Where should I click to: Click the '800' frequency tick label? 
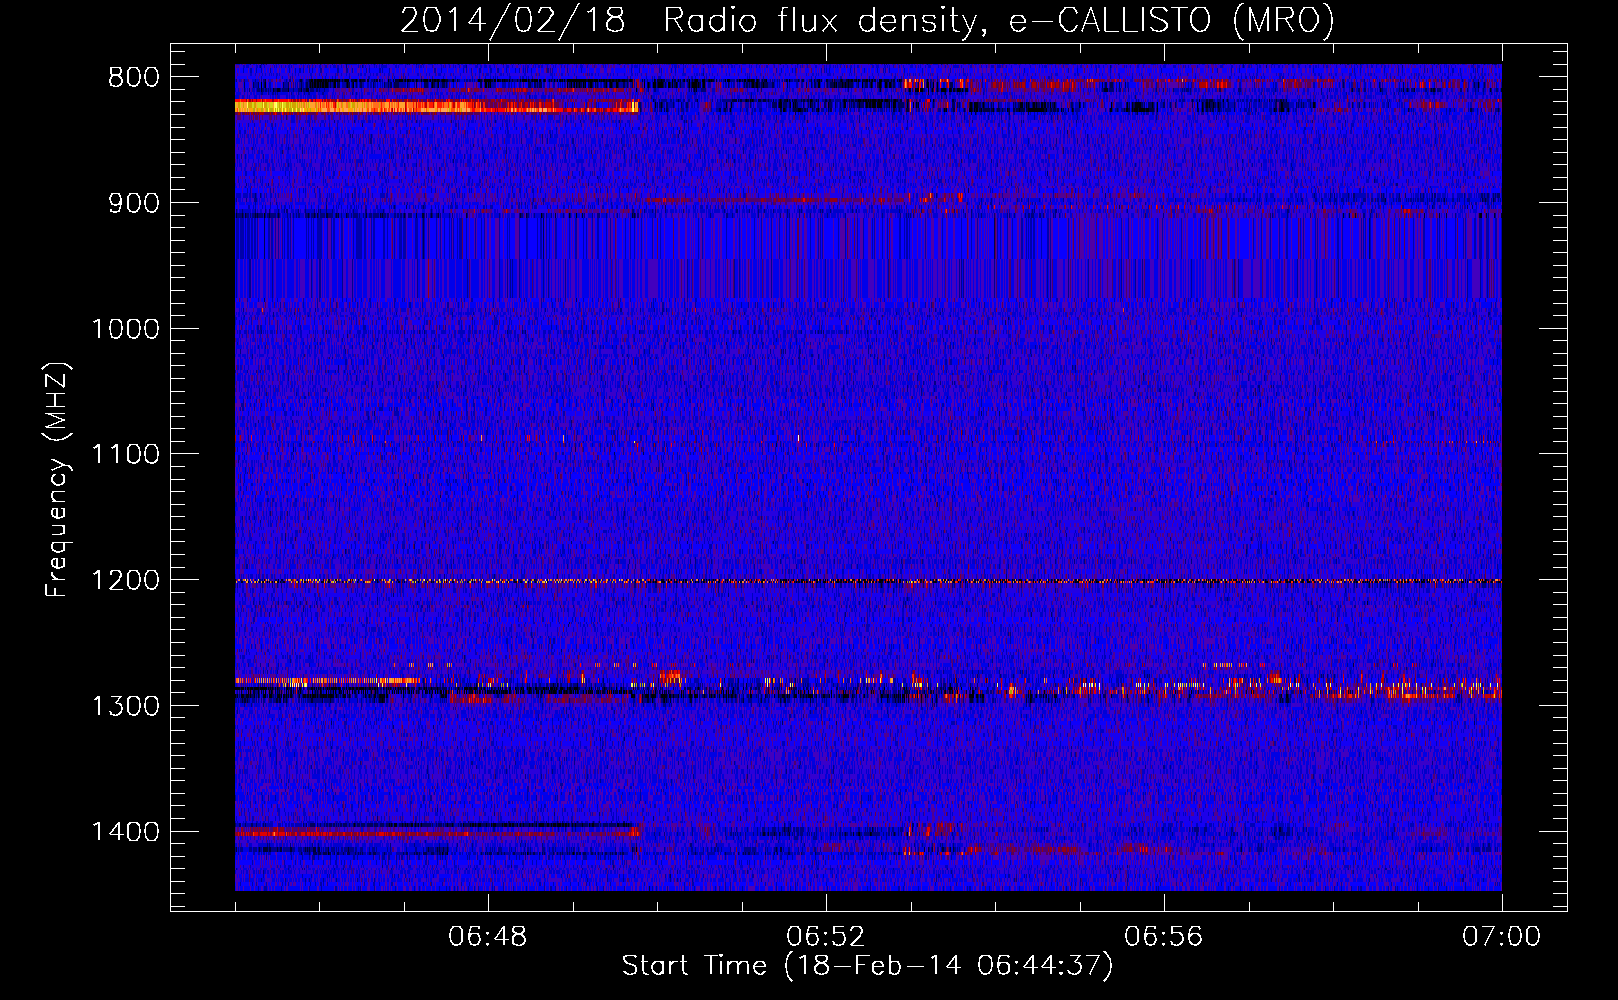pos(134,78)
